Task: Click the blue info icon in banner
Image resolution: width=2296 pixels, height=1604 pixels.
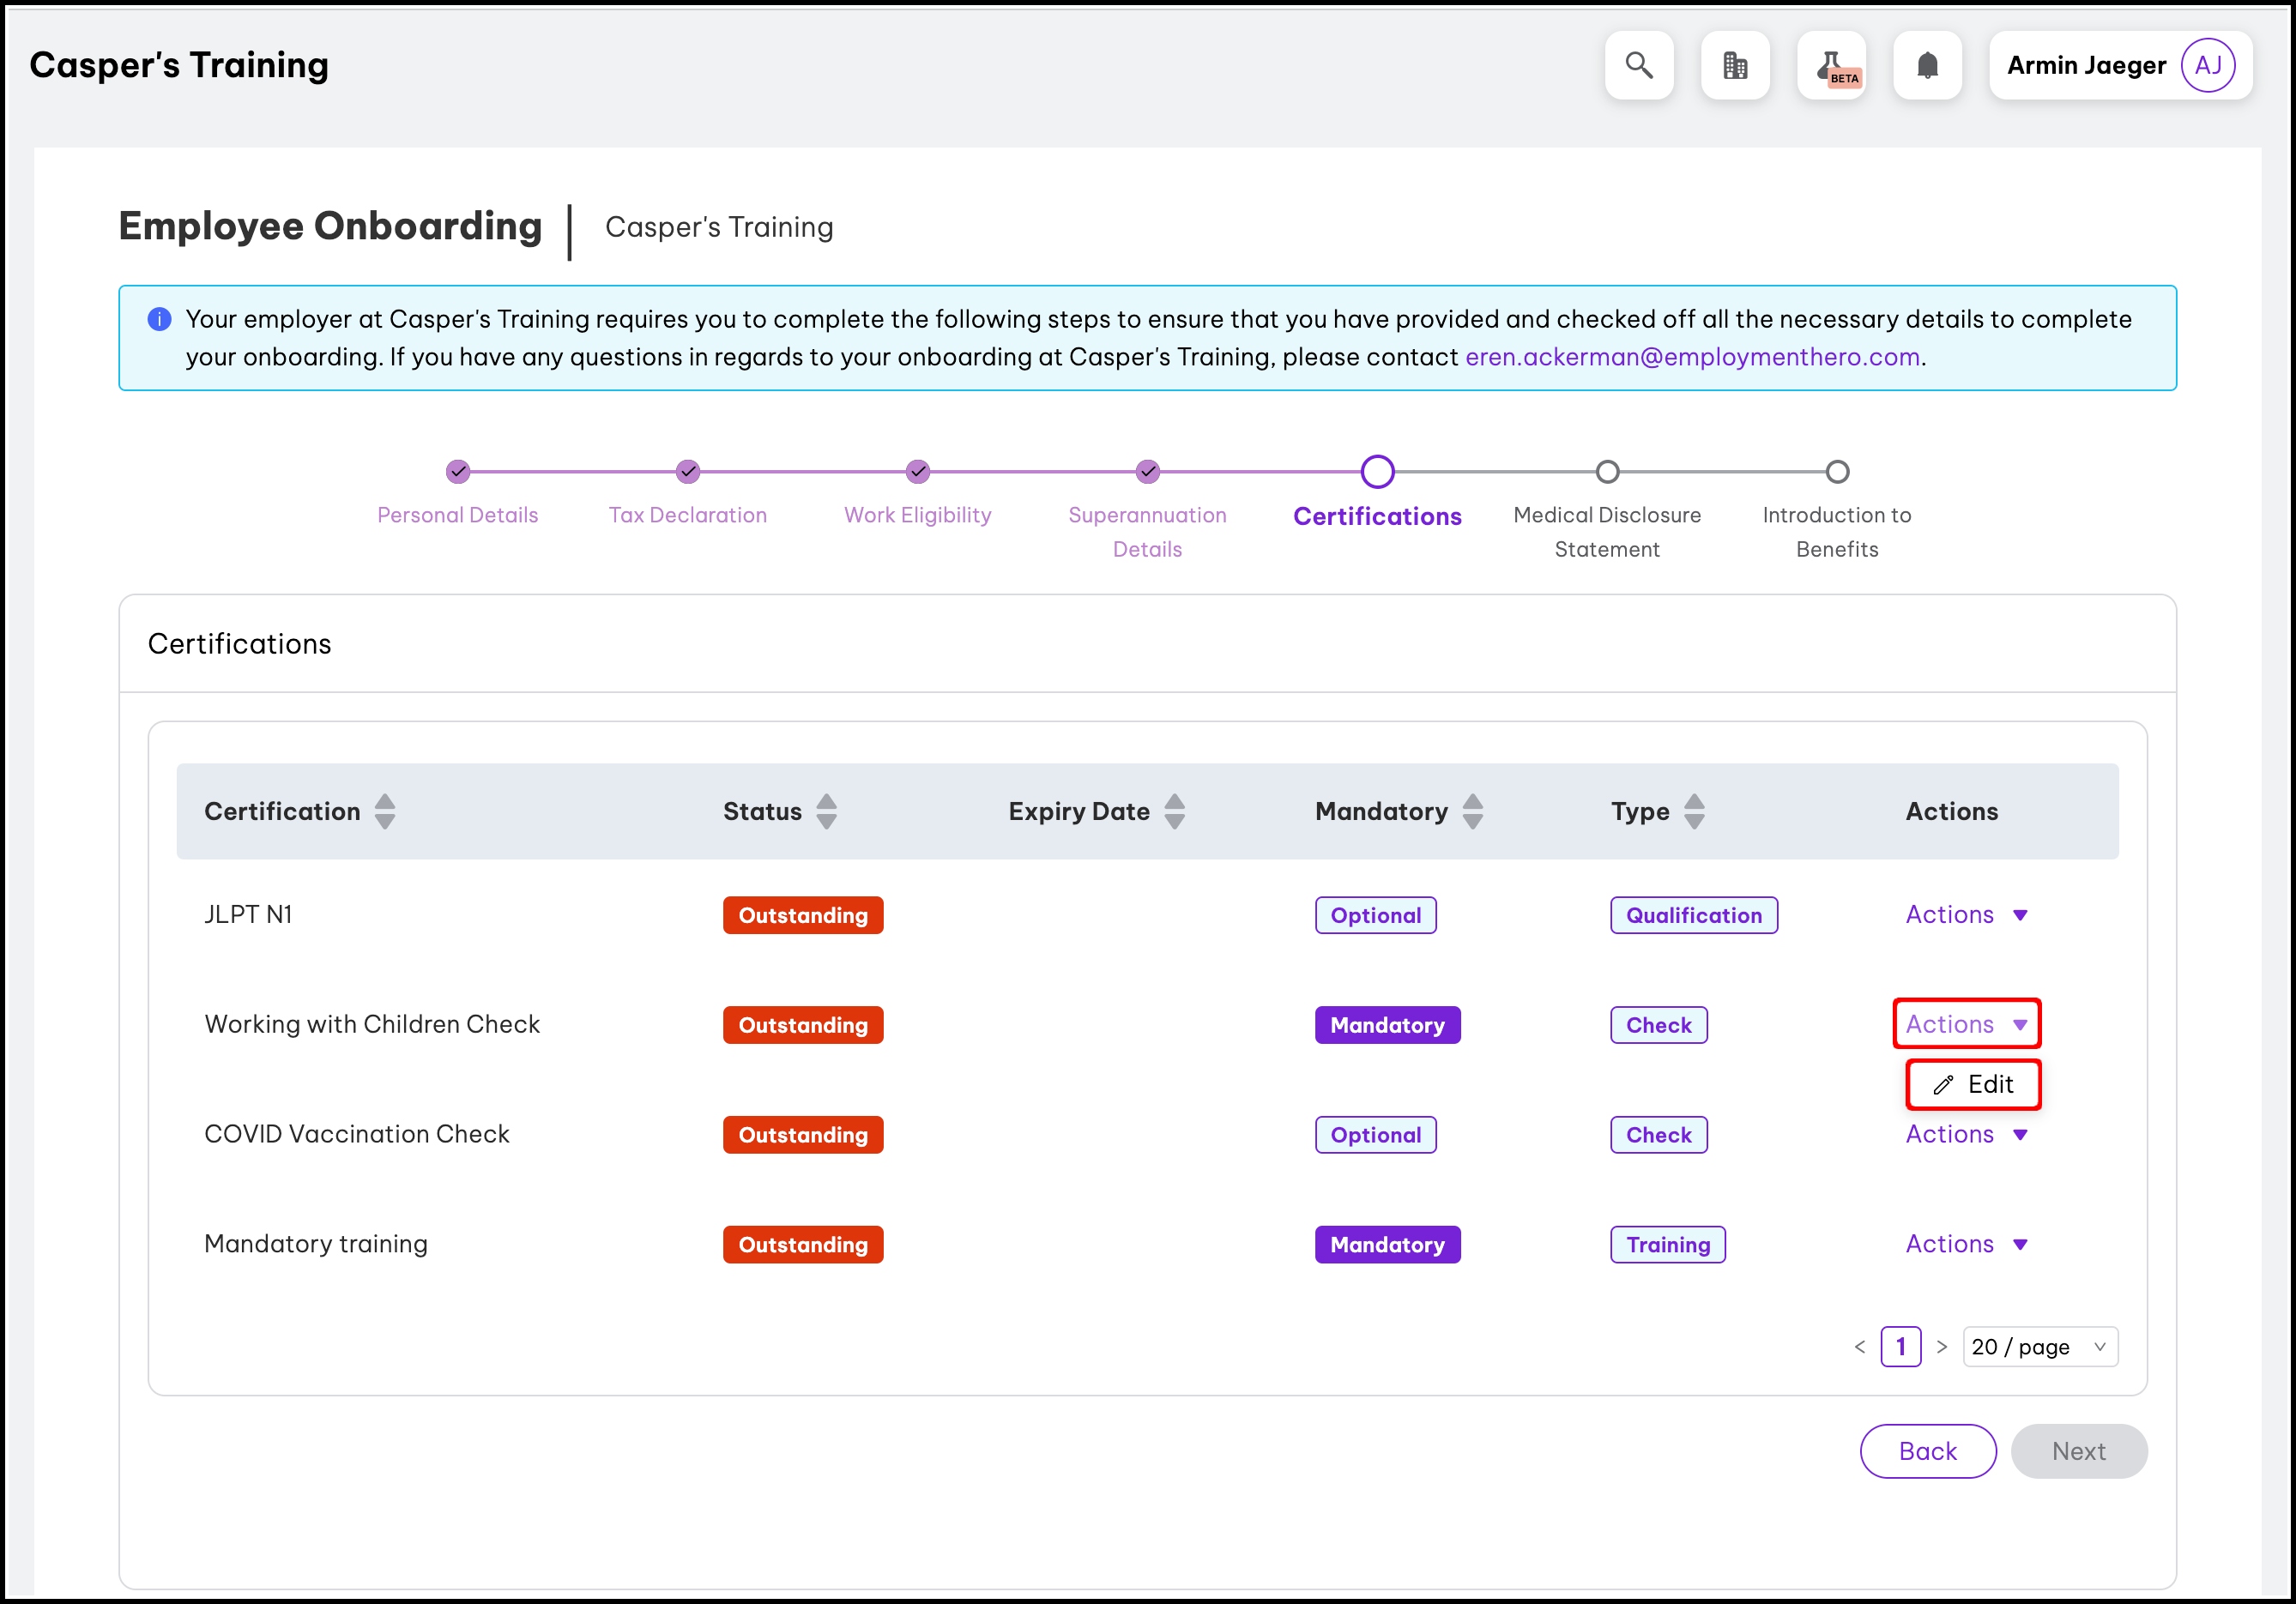Action: click(159, 320)
